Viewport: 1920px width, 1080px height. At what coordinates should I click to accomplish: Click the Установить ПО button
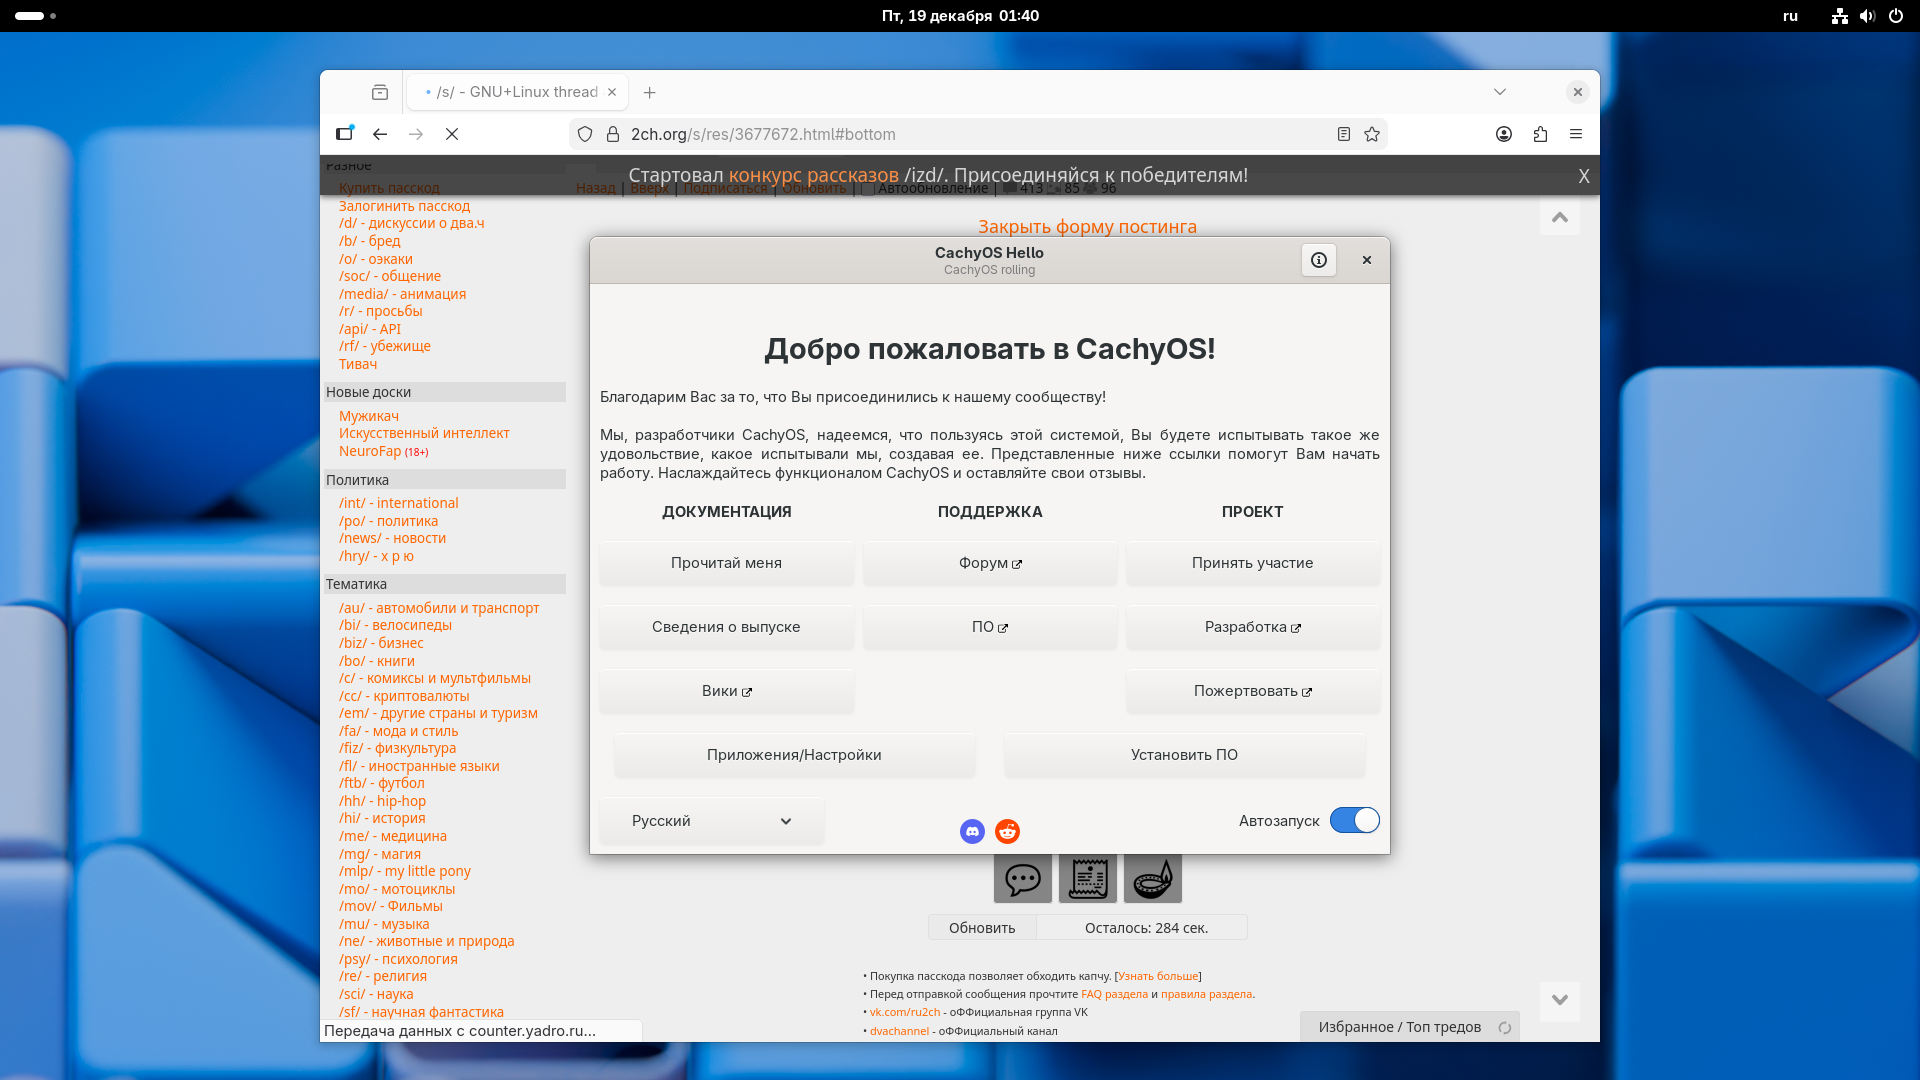click(1184, 755)
